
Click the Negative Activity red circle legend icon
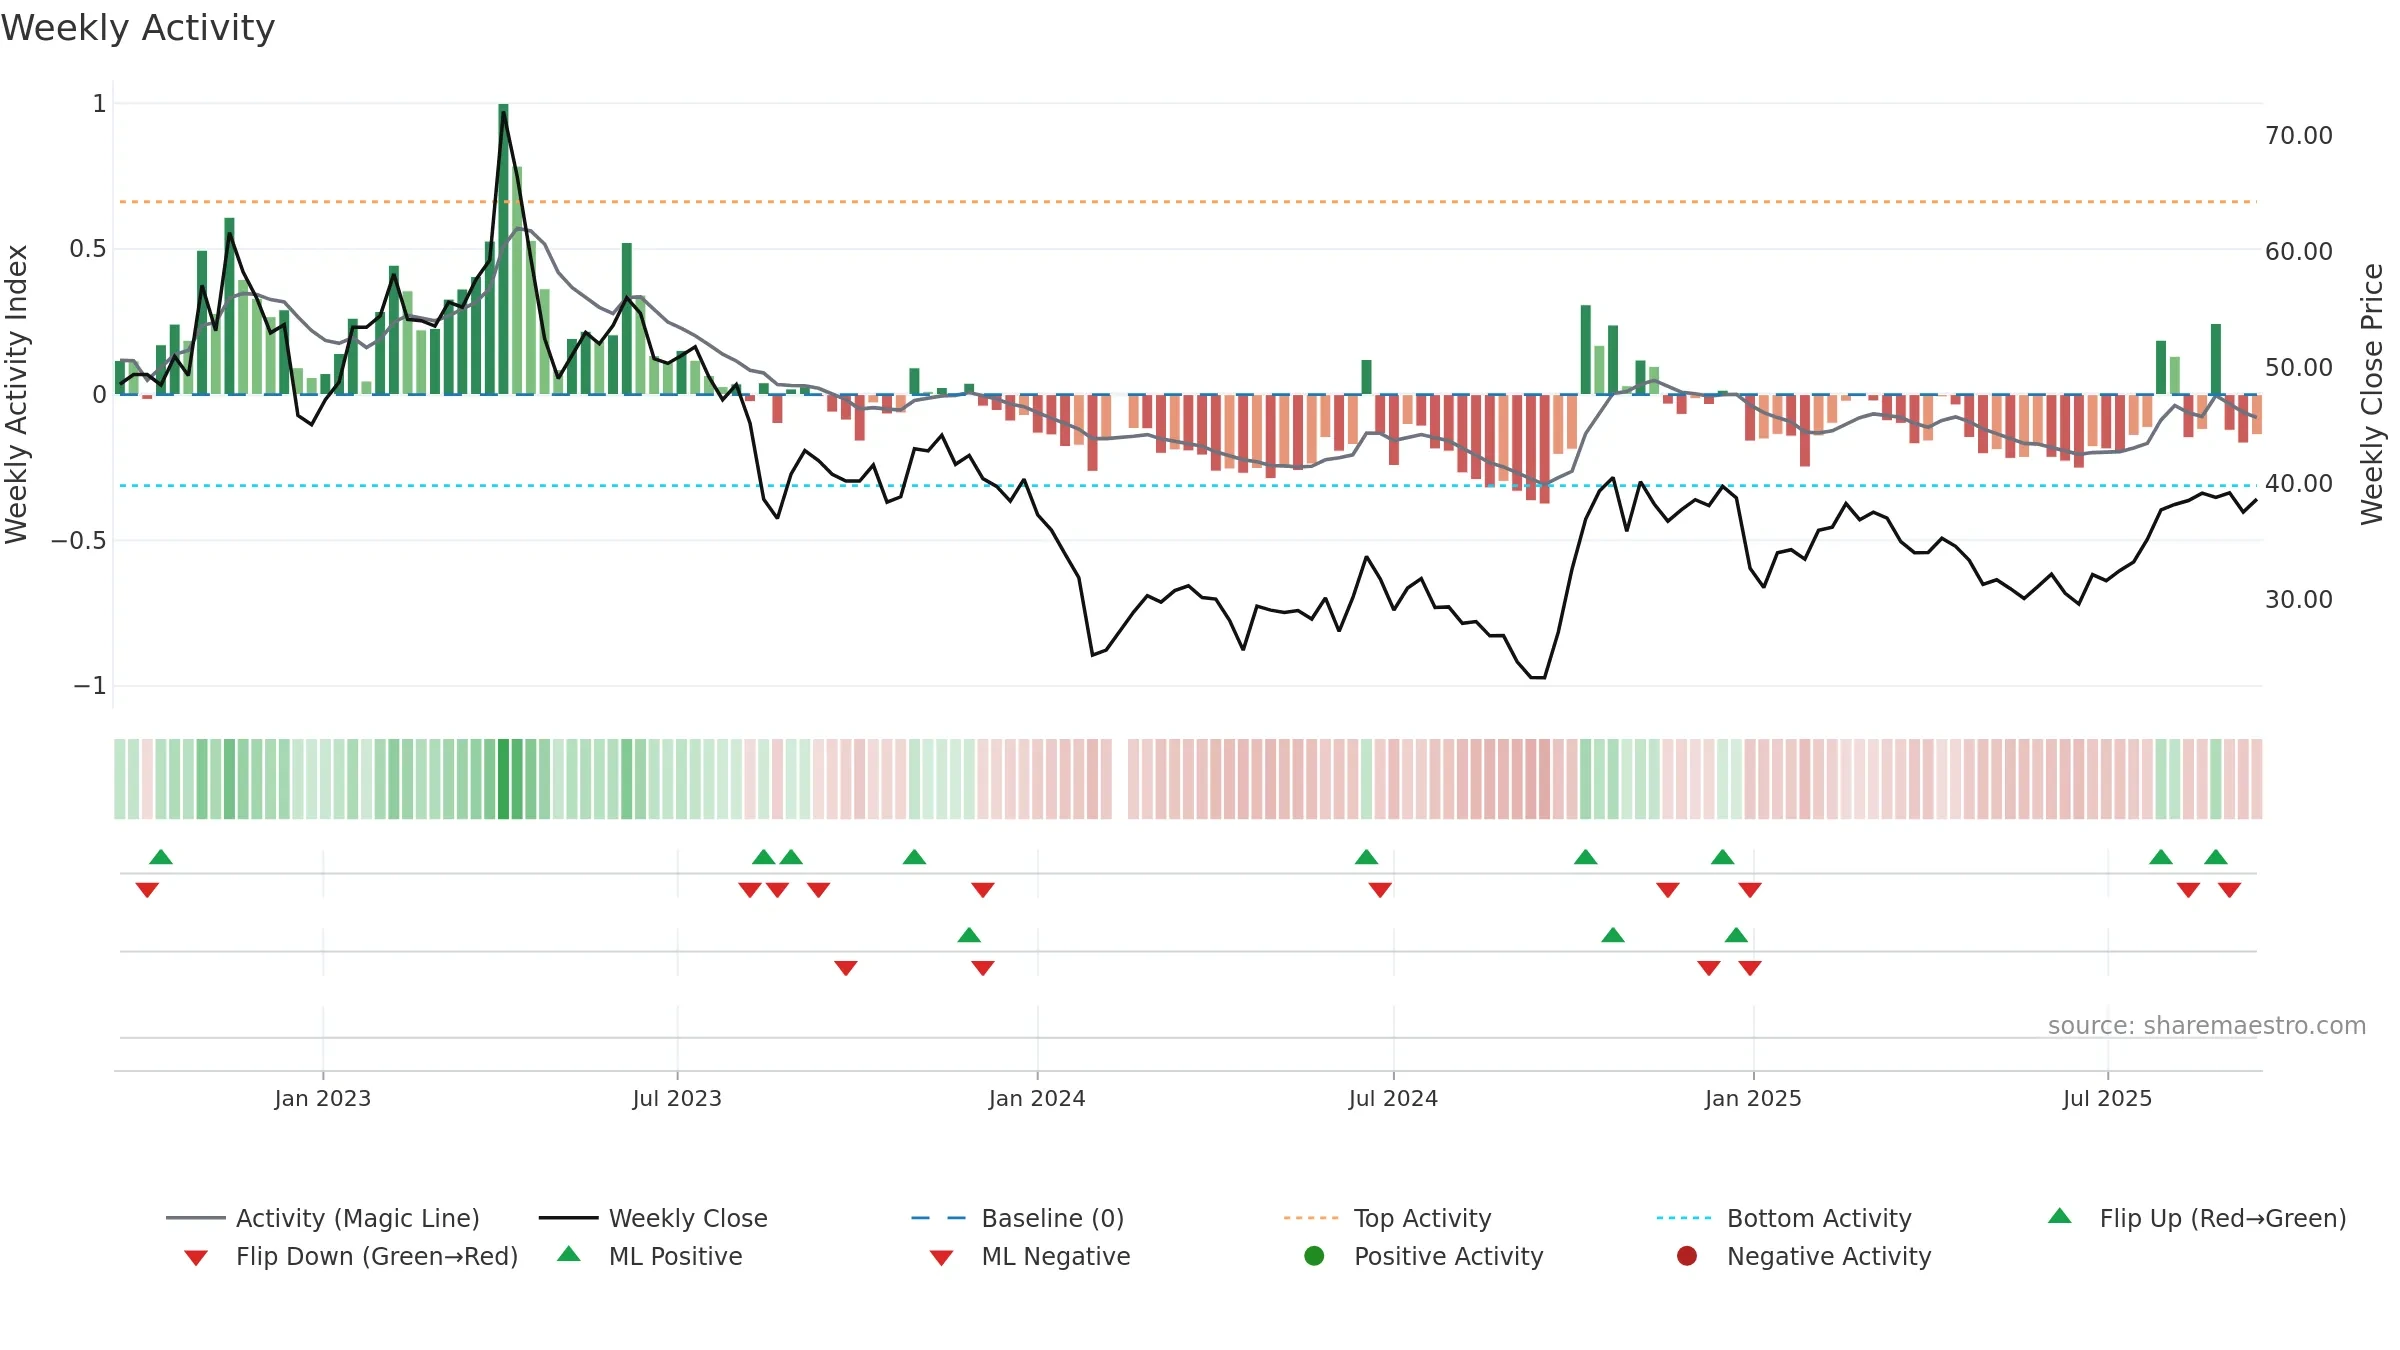(1687, 1255)
